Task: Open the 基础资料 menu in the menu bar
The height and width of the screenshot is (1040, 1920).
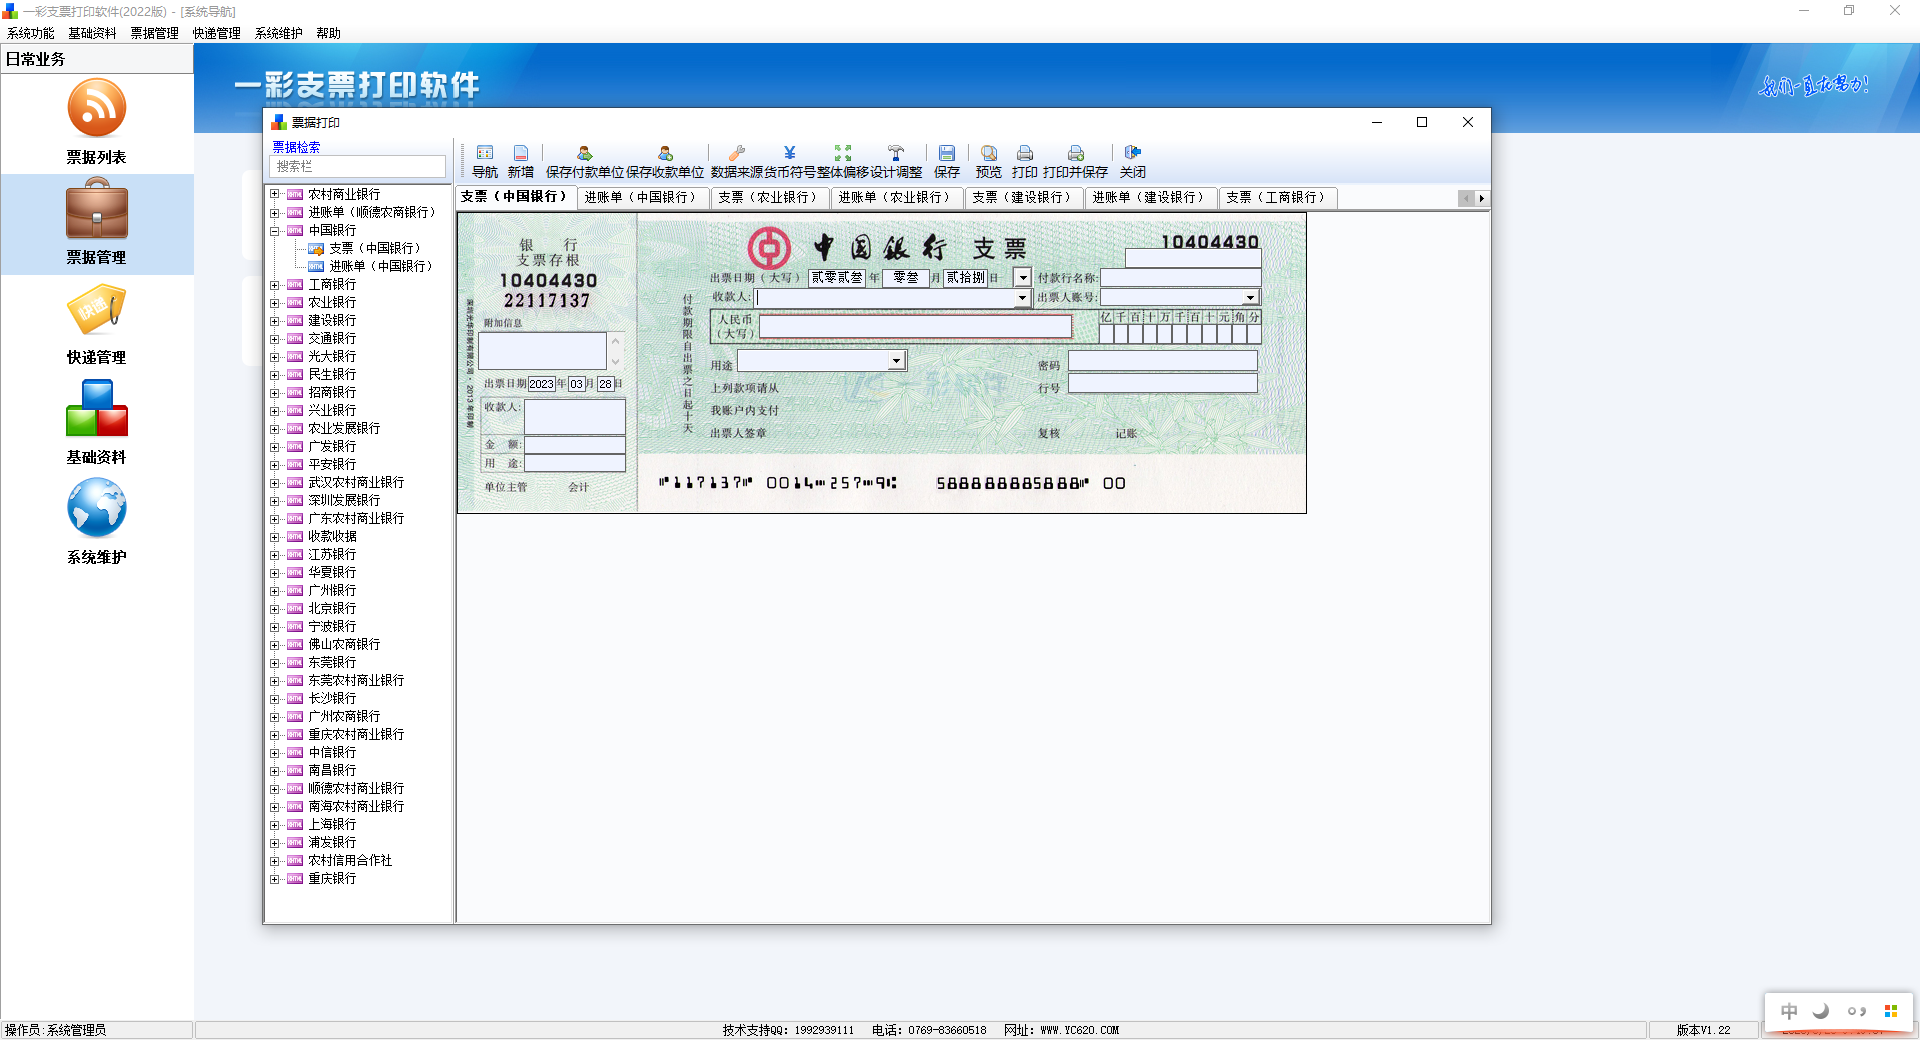Action: tap(93, 33)
